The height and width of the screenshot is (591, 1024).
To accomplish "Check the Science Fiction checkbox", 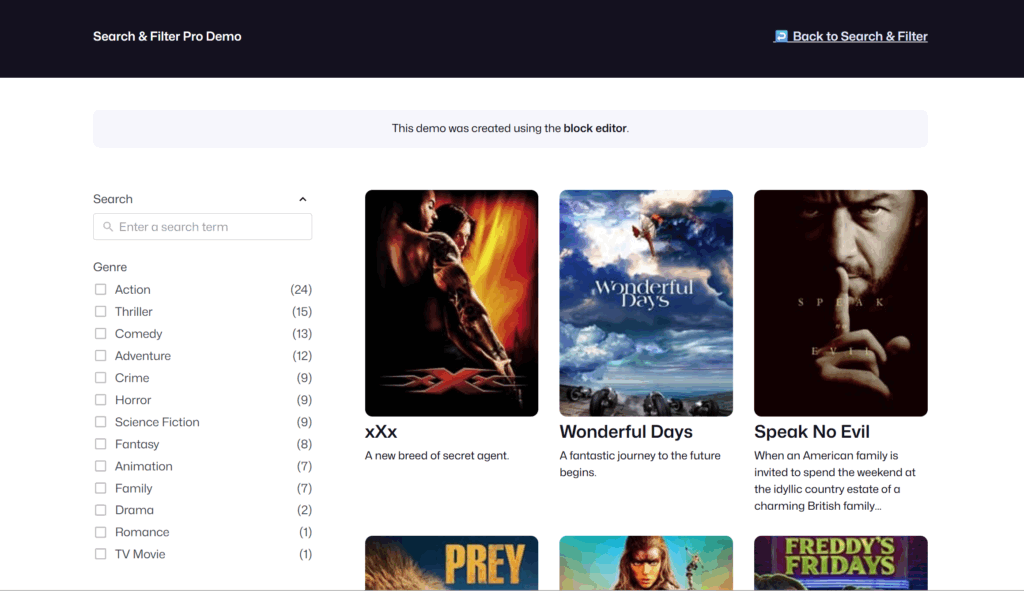I will pos(100,422).
